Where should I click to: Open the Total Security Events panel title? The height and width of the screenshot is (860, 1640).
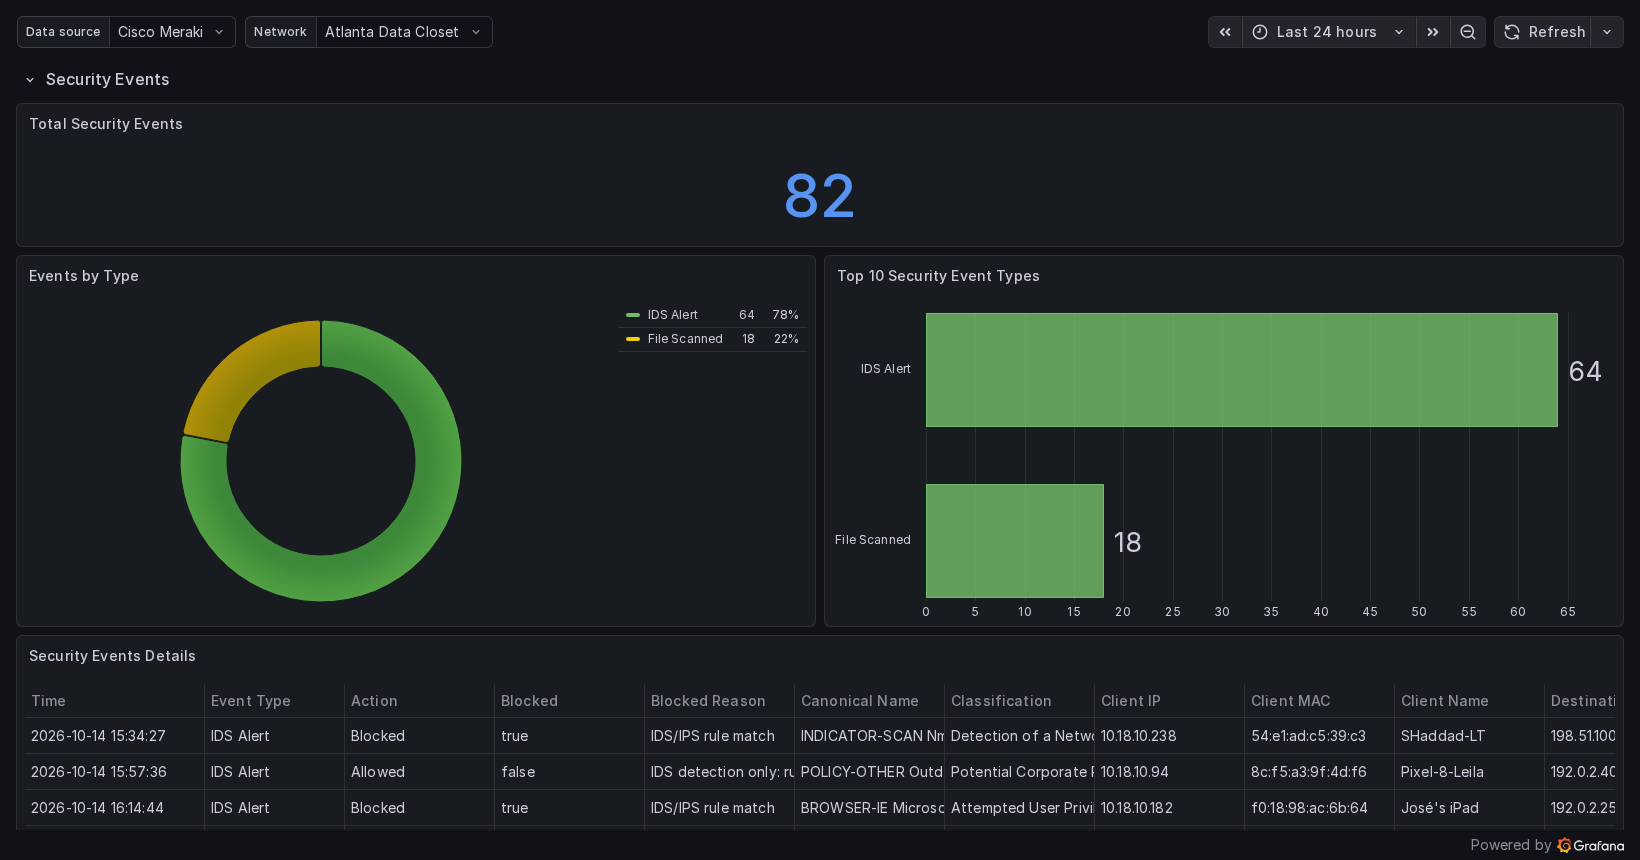point(106,124)
